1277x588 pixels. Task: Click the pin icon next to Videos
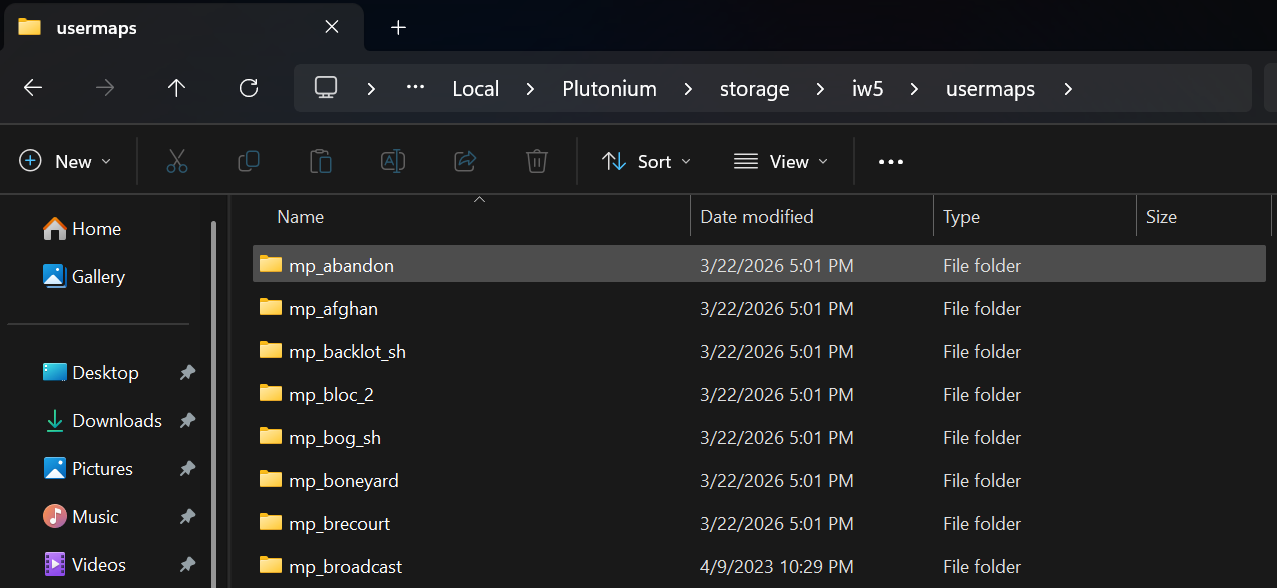(187, 565)
